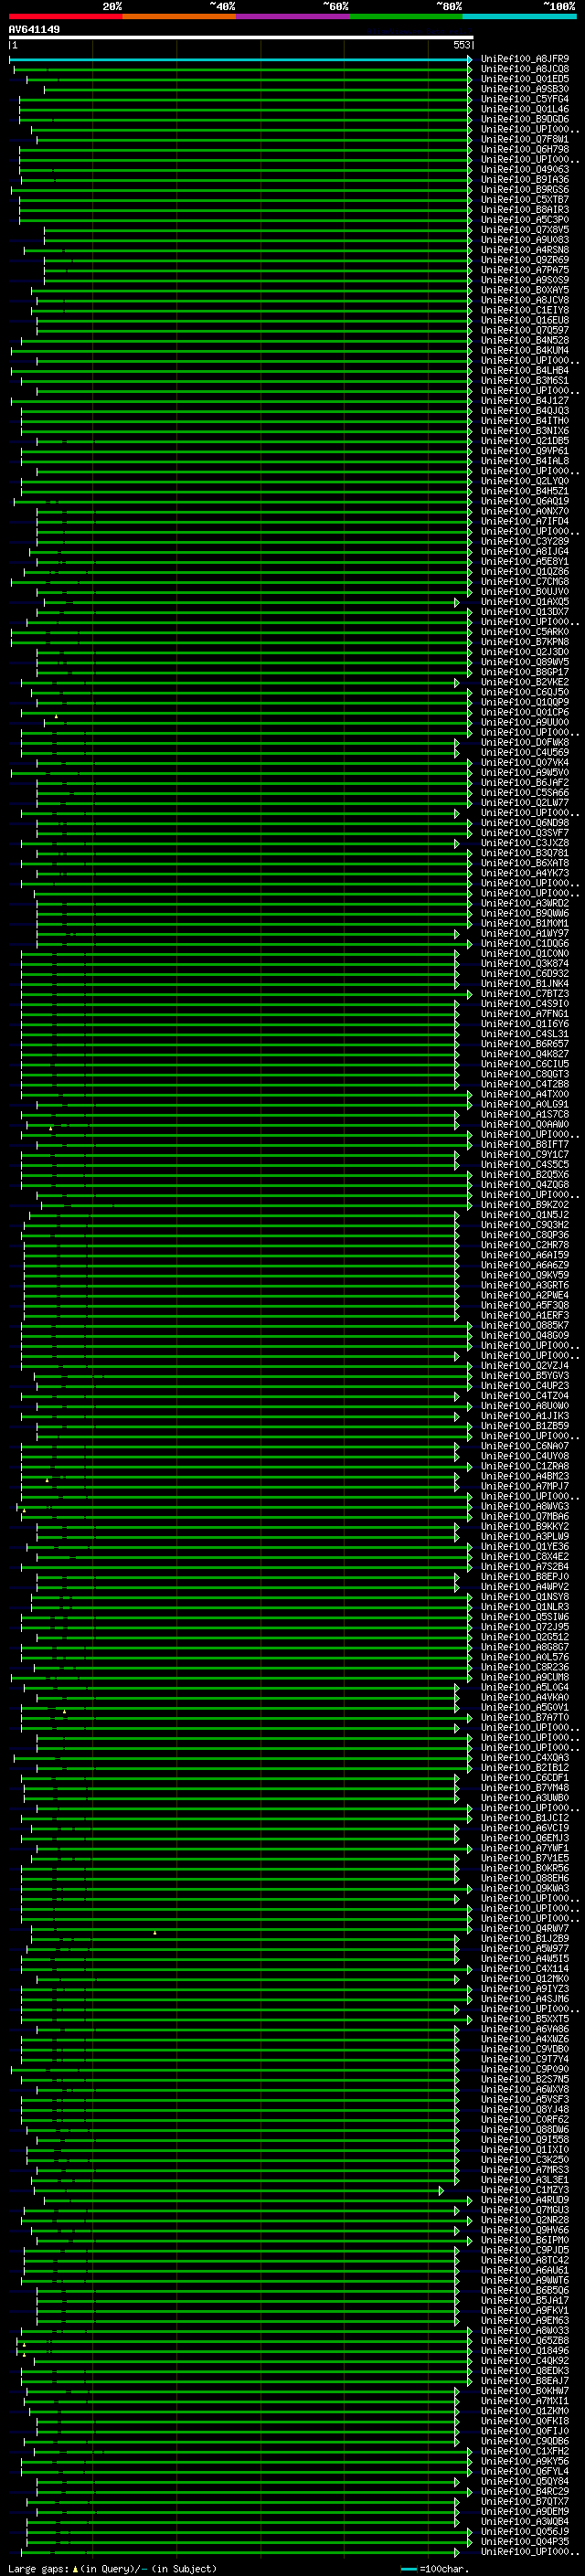This screenshot has height=2576, width=585.
Task: Open hit UniRef100_Q6H798
Action: pyautogui.click(x=524, y=149)
